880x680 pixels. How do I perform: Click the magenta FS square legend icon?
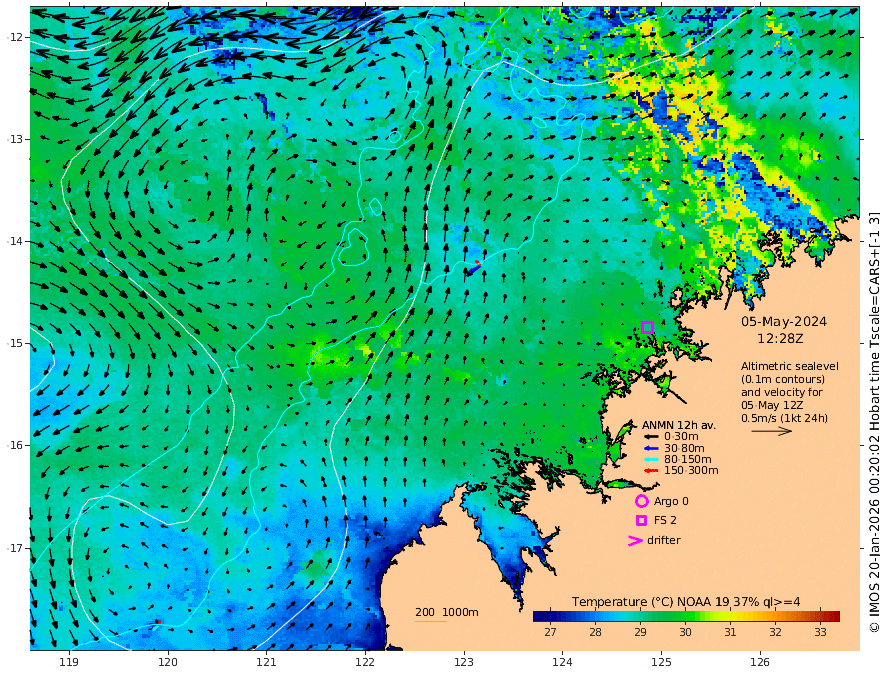click(x=641, y=520)
